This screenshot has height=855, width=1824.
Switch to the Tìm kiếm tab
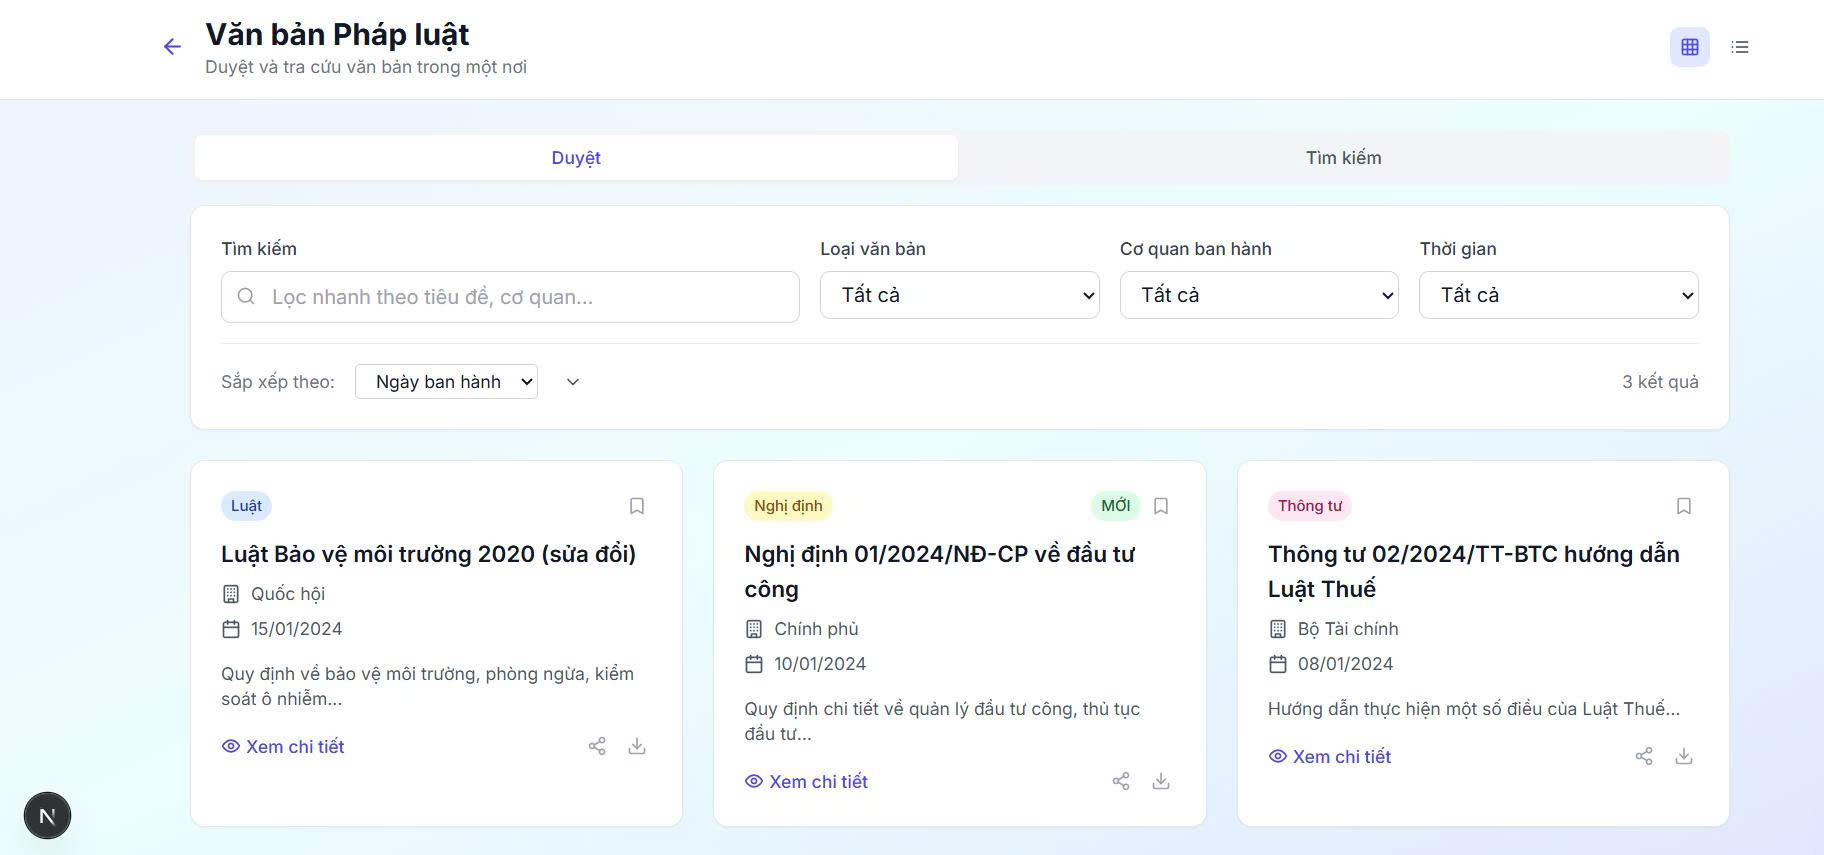point(1343,158)
